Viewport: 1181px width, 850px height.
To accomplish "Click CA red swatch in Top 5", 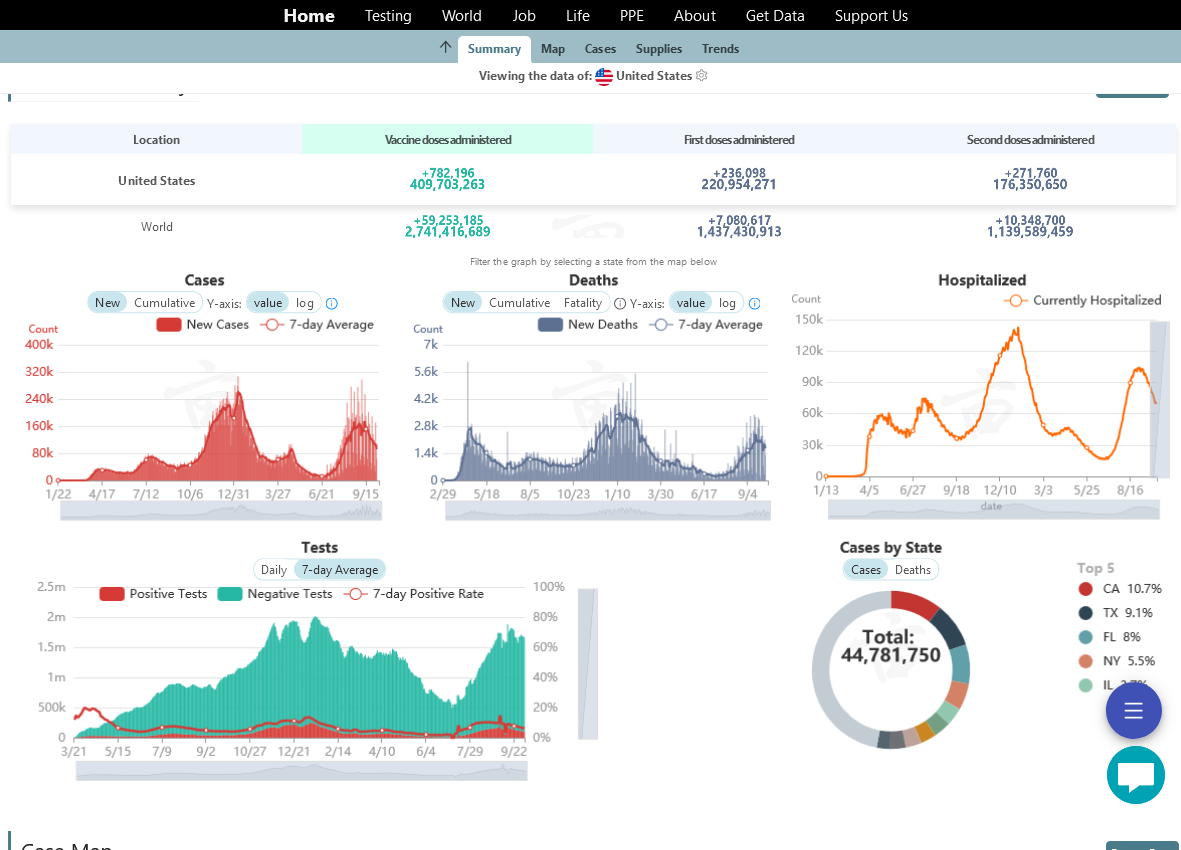I will (1085, 589).
